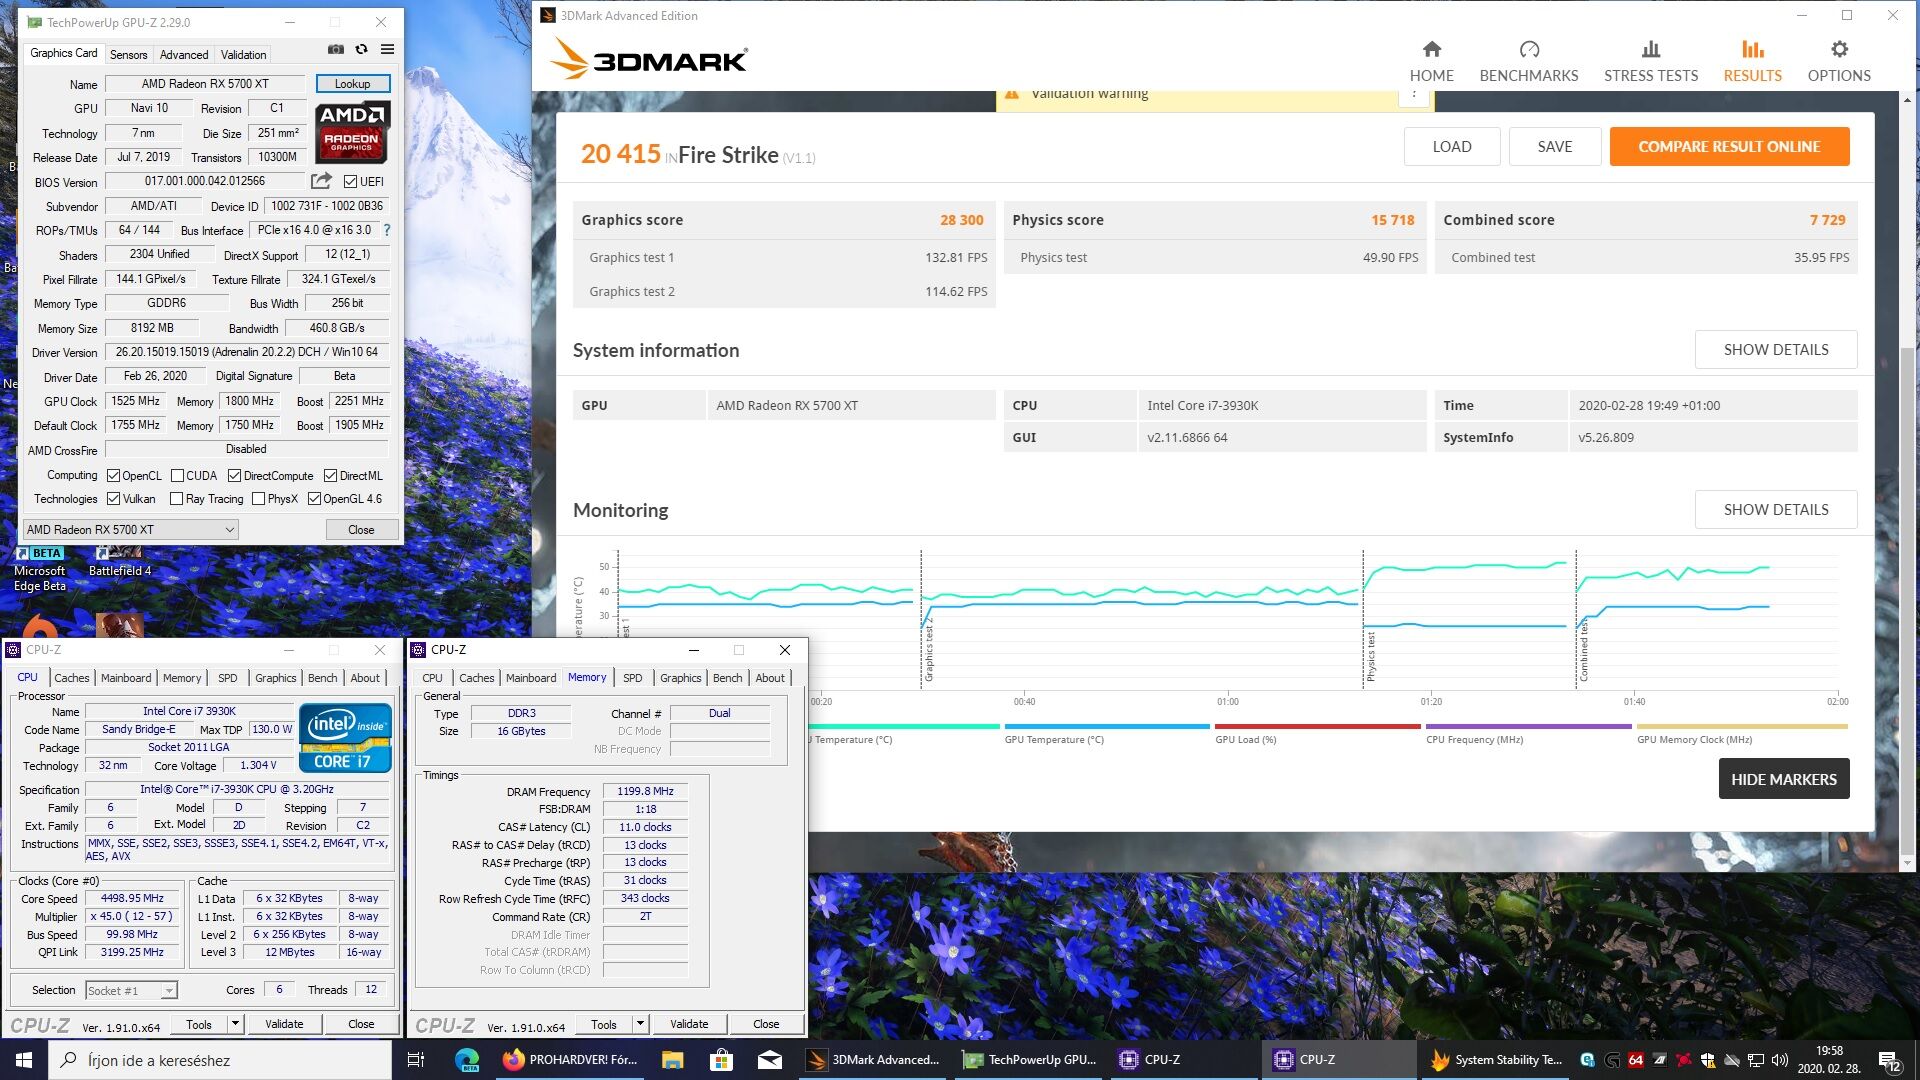
Task: Expand Tools dropdown arrow in left CPU-Z
Action: click(235, 1024)
